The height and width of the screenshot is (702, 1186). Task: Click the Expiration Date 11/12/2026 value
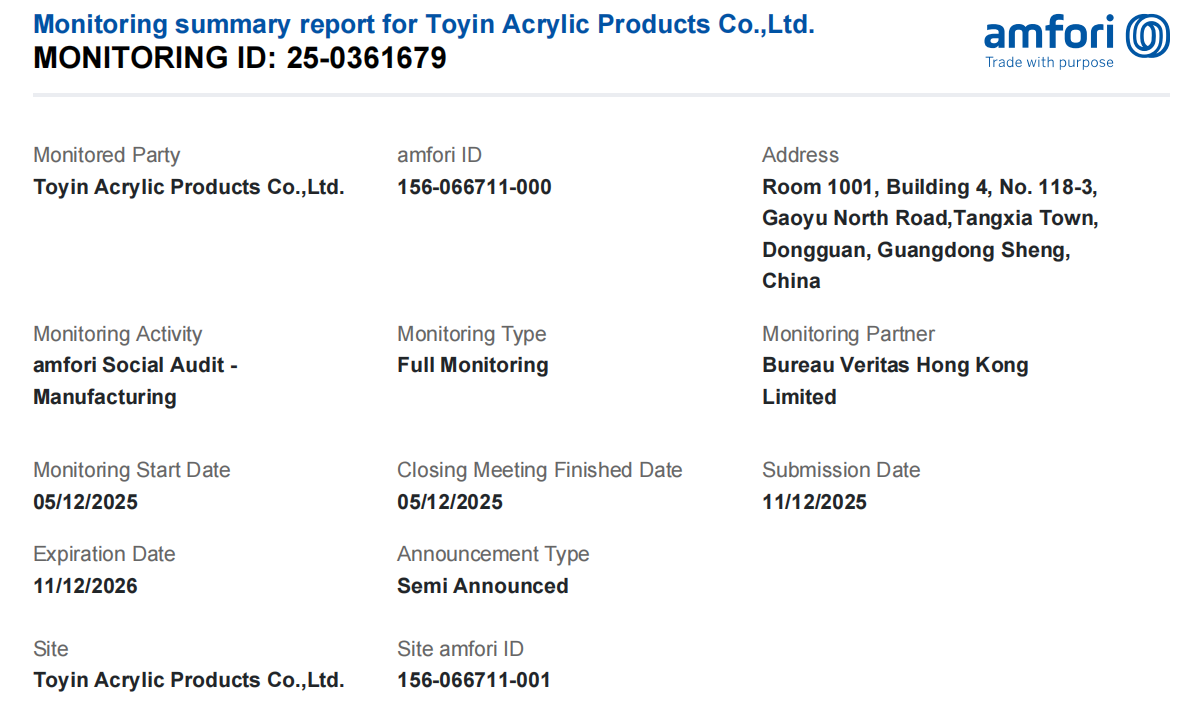coord(86,586)
